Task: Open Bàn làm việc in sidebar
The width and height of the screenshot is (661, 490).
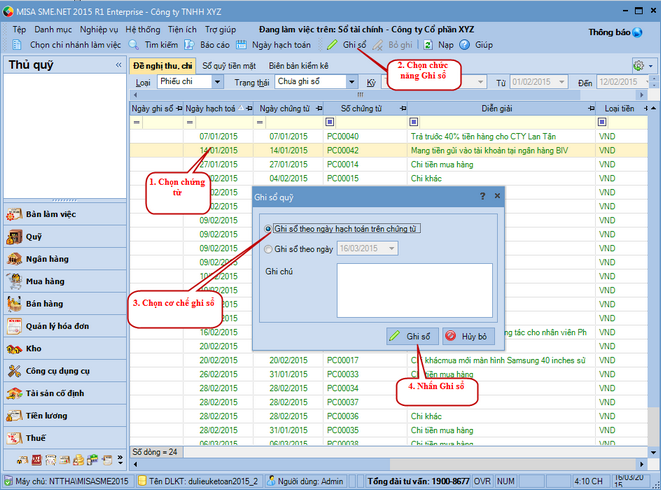Action: [x=65, y=214]
